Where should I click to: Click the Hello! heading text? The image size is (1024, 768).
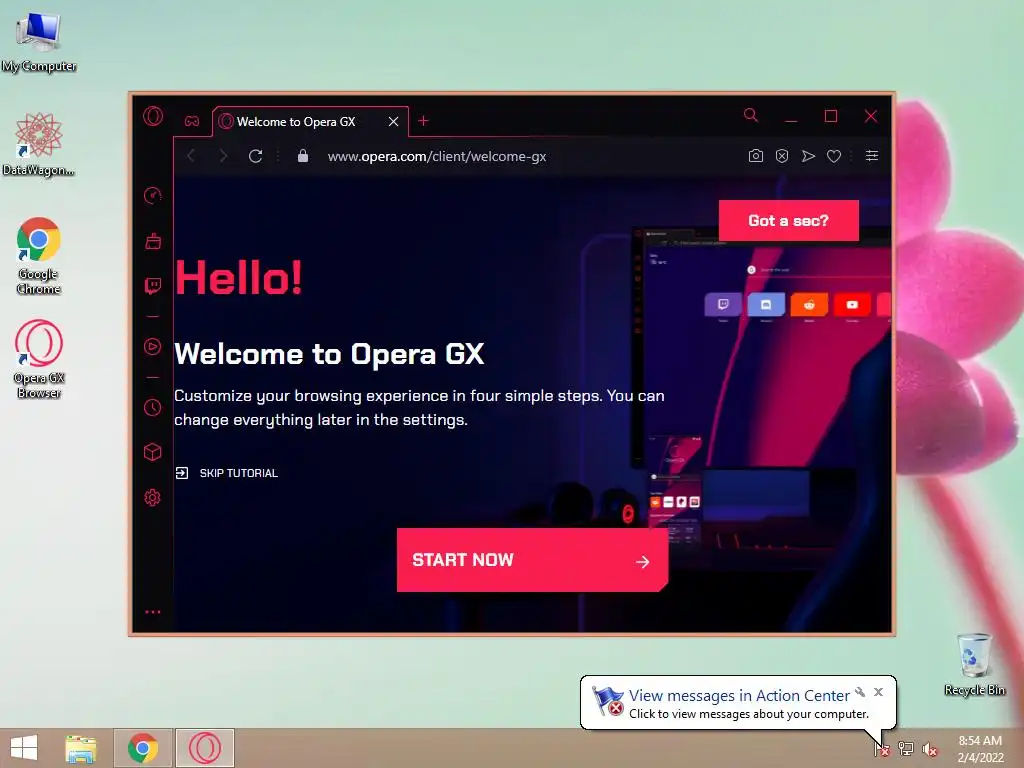click(238, 278)
